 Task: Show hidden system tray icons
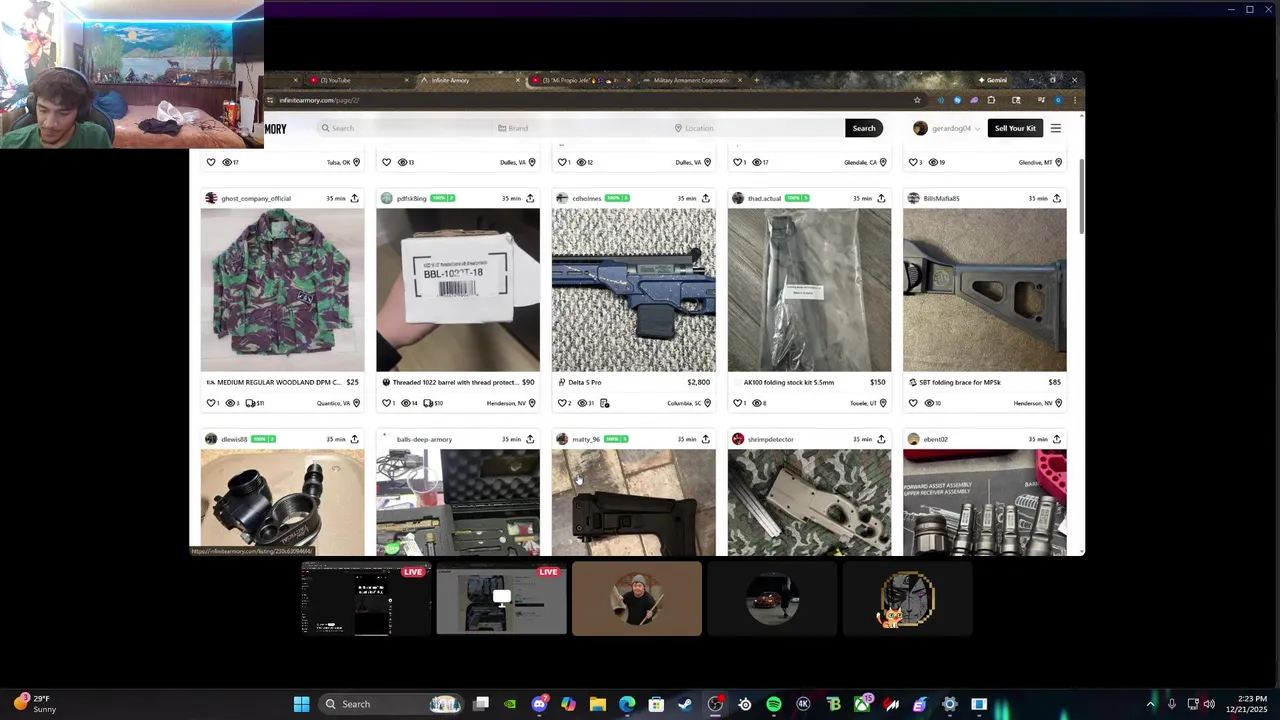pyautogui.click(x=1150, y=704)
